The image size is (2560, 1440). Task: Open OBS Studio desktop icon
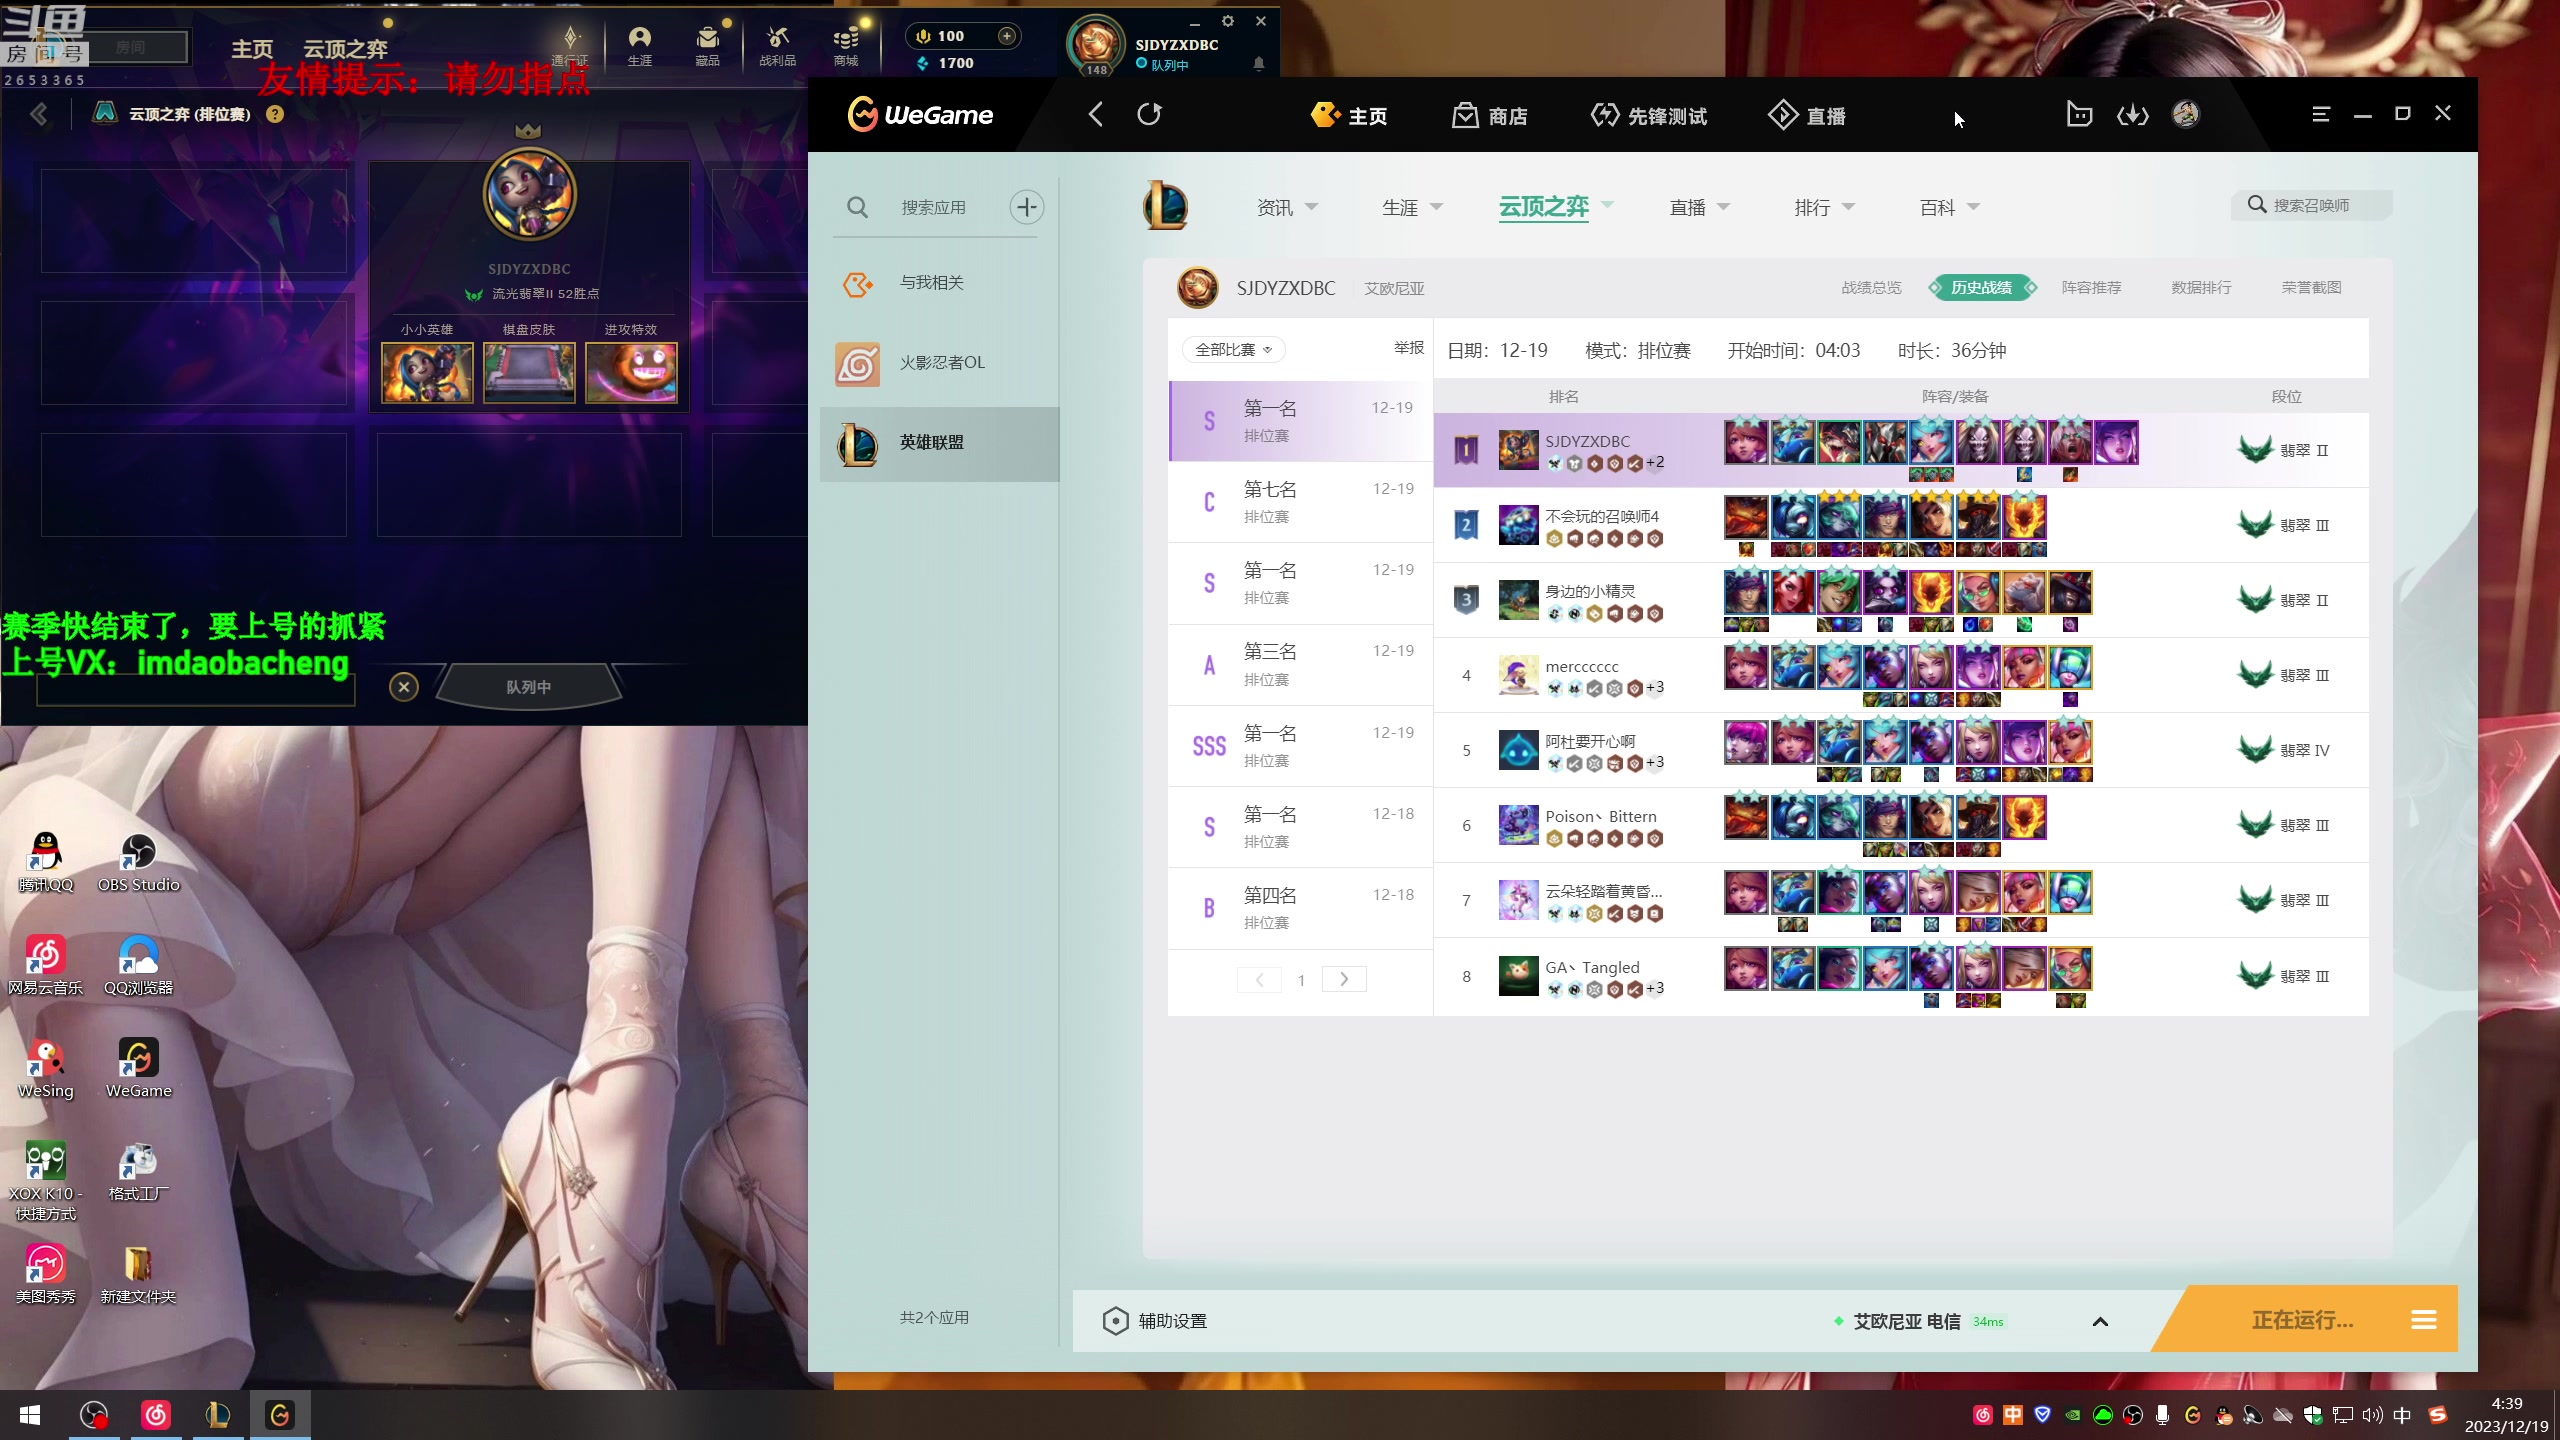(138, 863)
